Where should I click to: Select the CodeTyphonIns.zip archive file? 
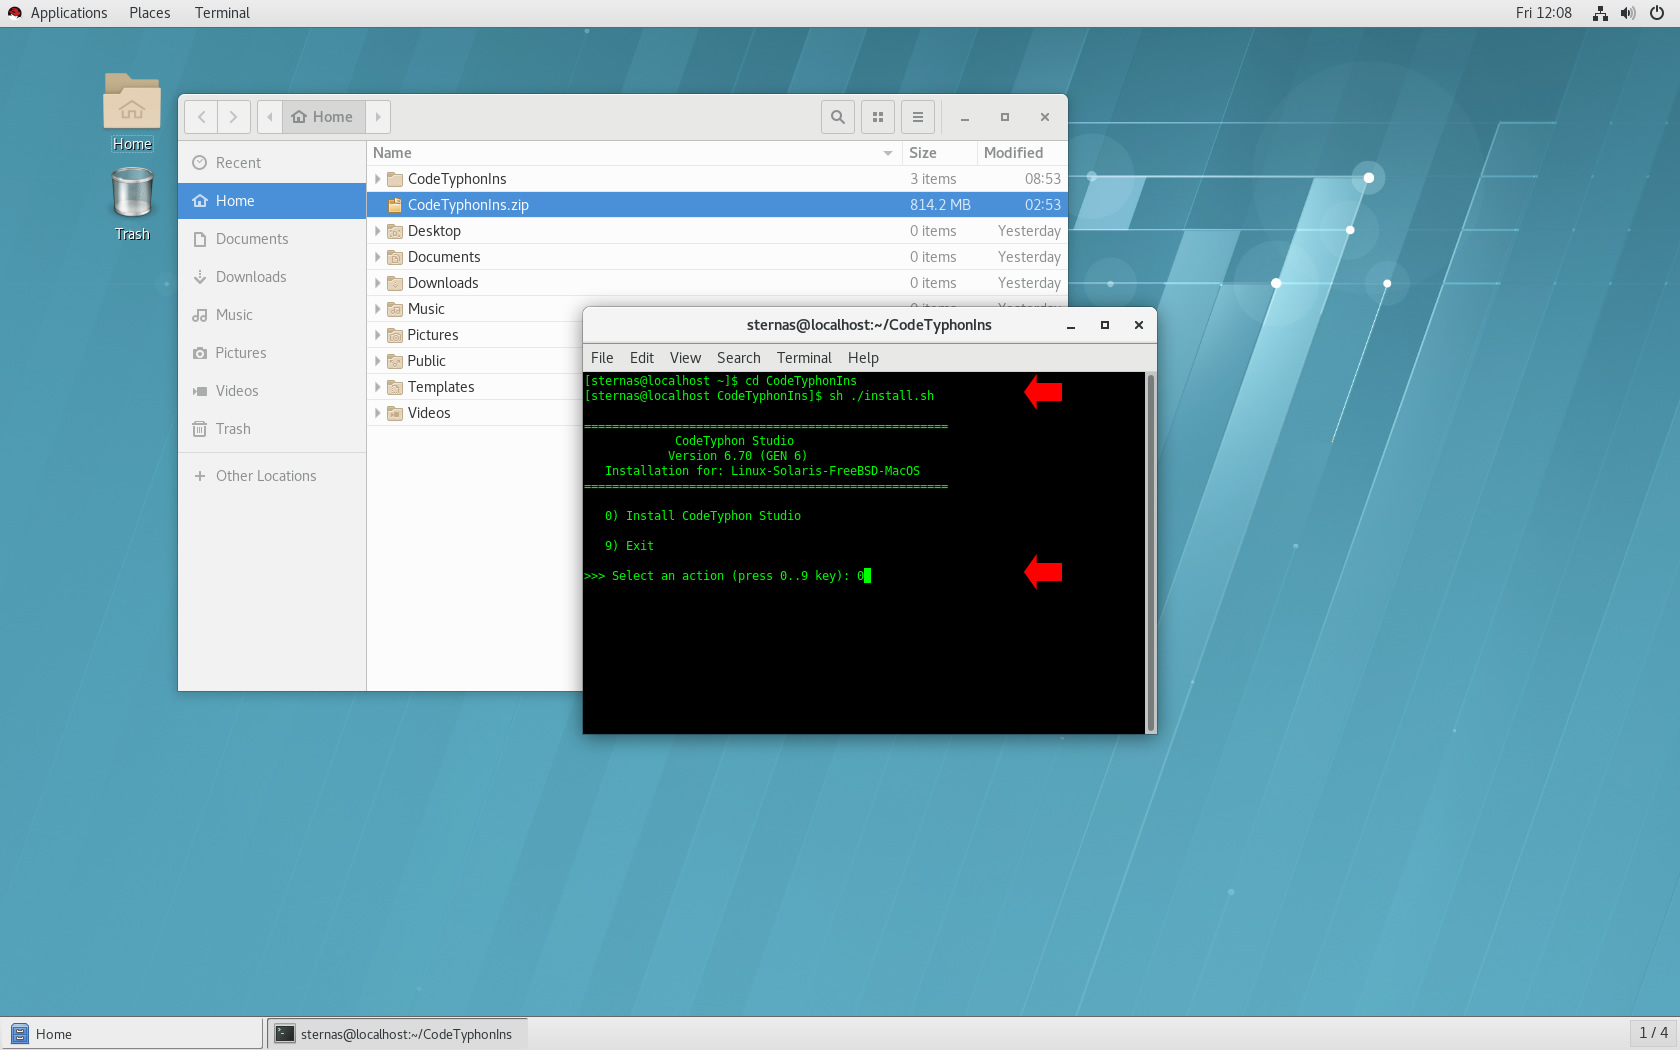(717, 205)
